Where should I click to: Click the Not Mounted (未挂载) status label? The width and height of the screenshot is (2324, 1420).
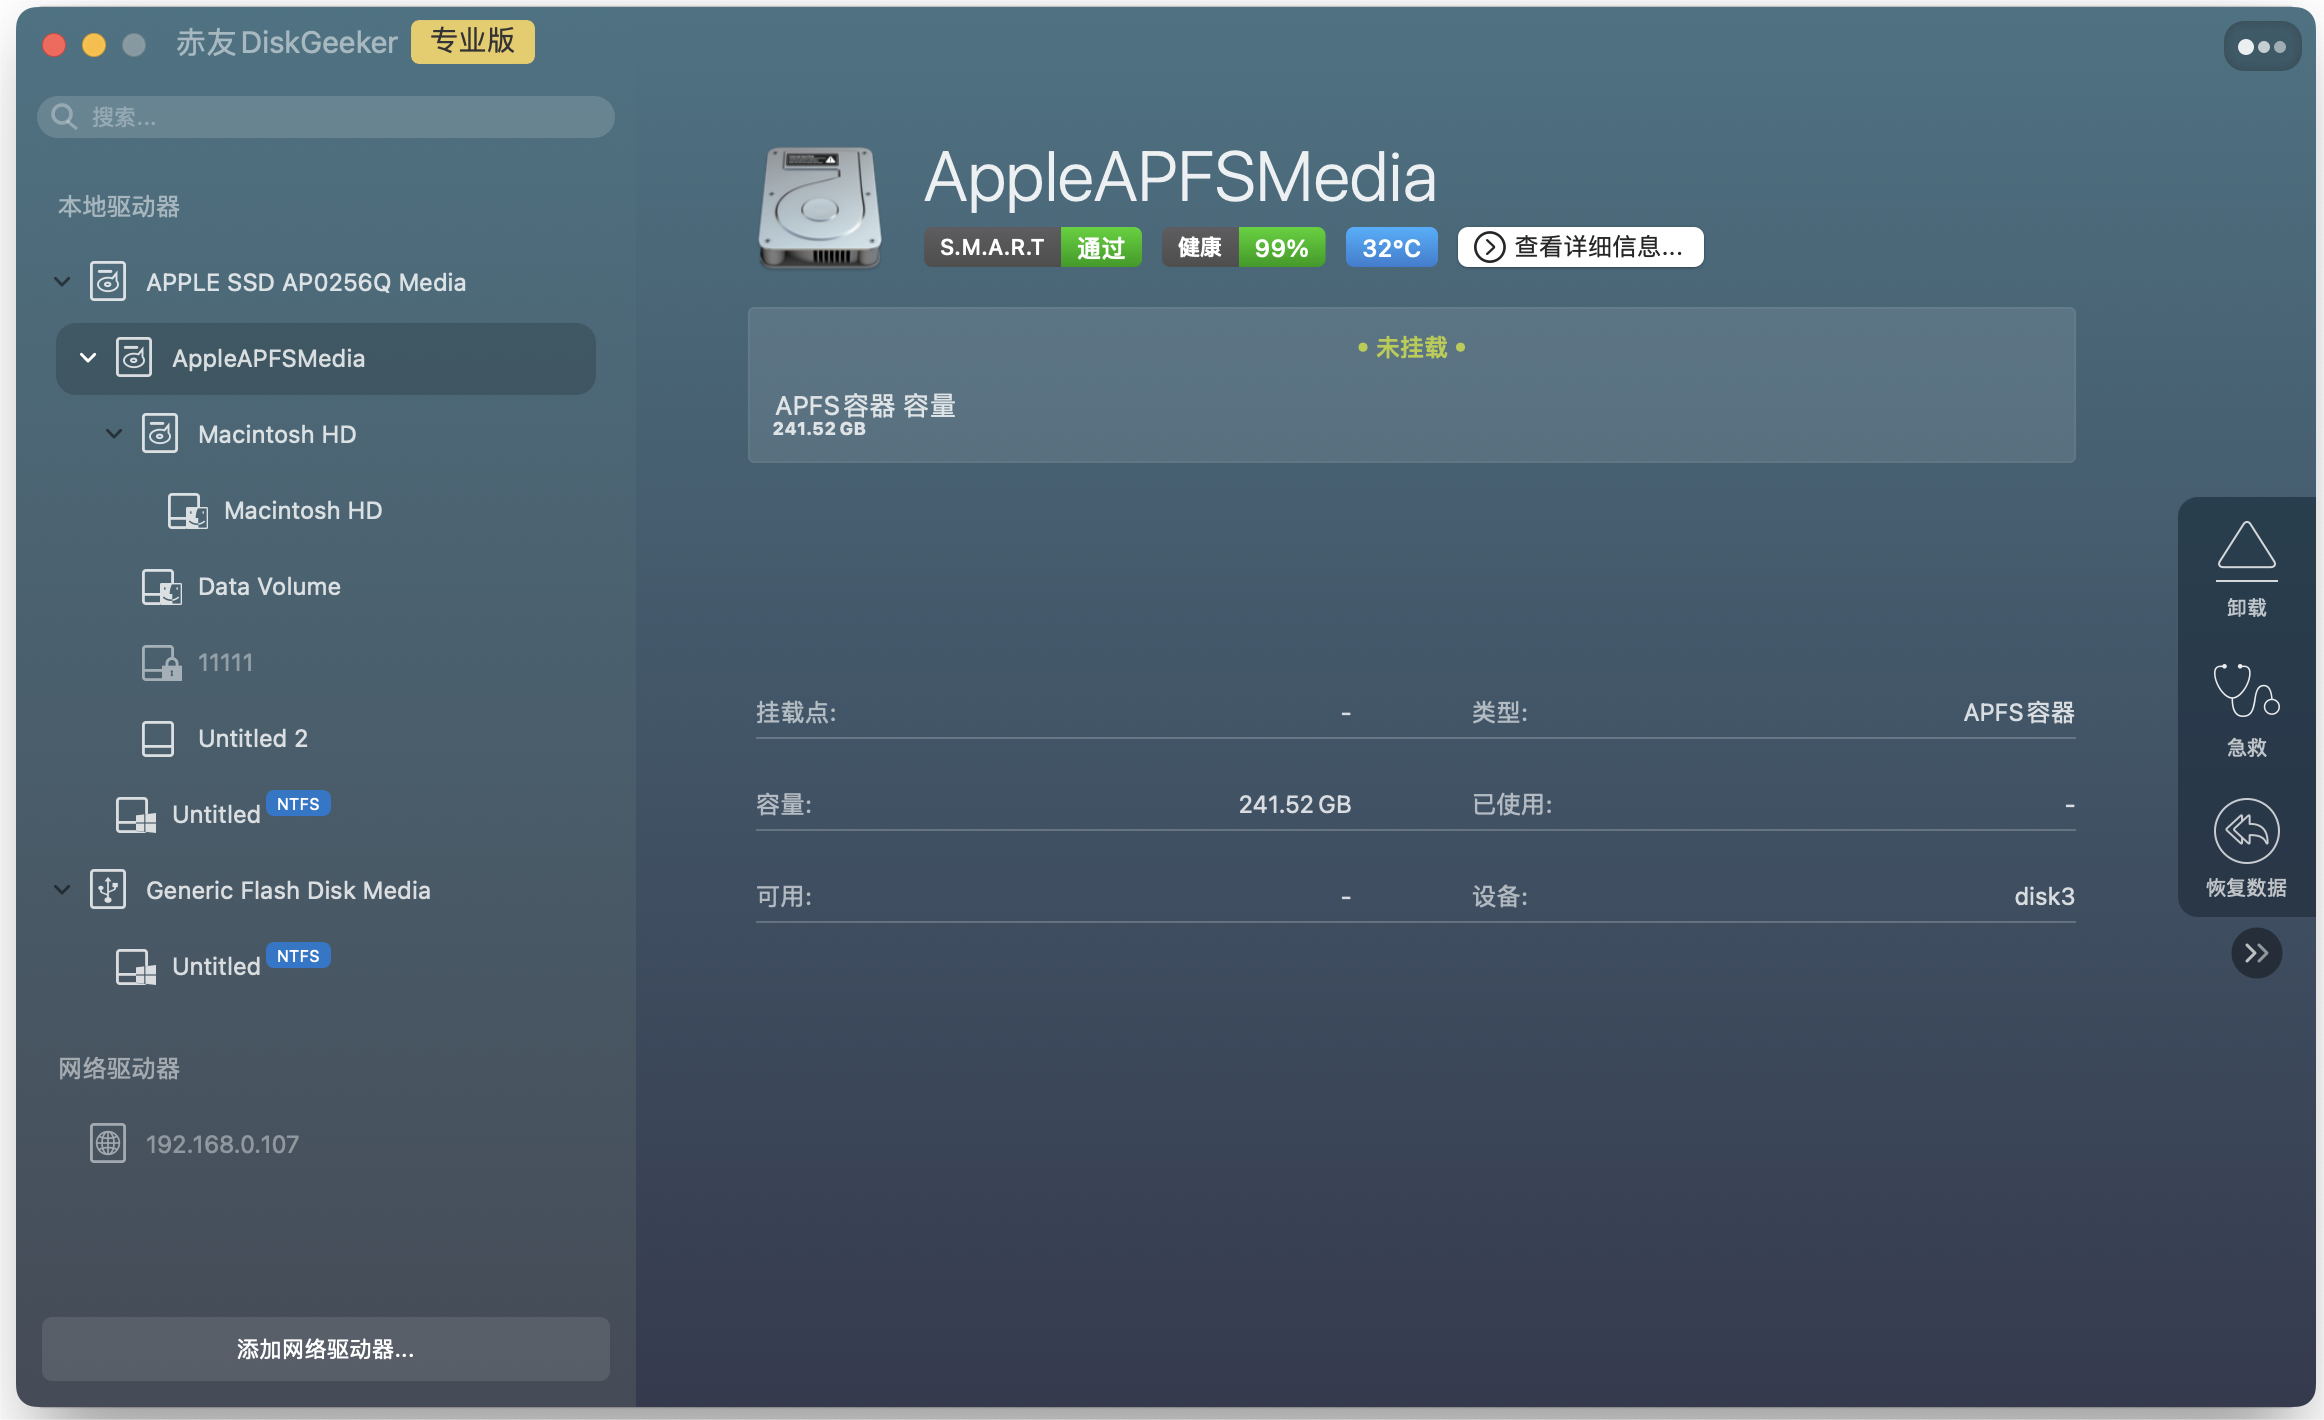[x=1411, y=347]
